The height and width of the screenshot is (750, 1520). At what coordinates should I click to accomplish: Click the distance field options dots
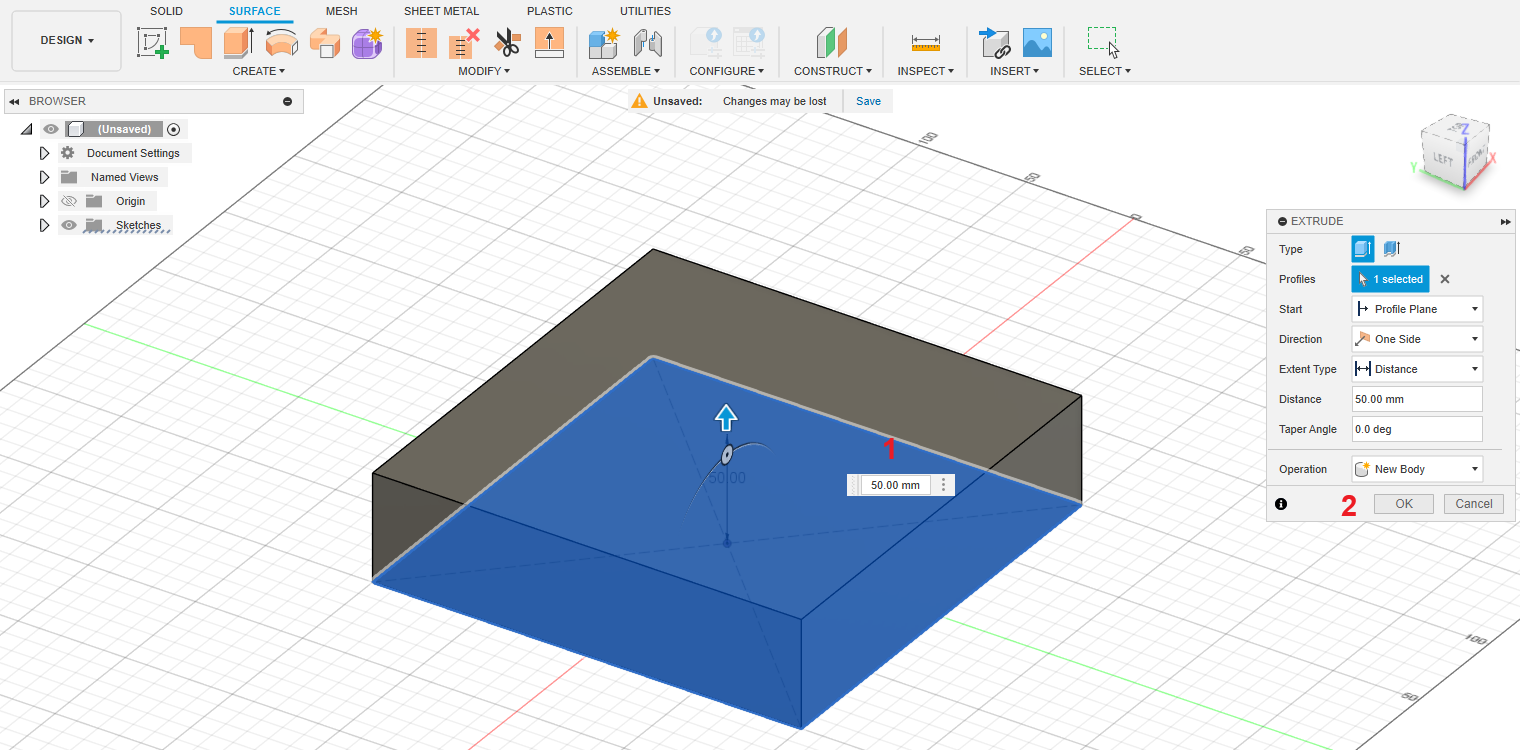point(943,485)
